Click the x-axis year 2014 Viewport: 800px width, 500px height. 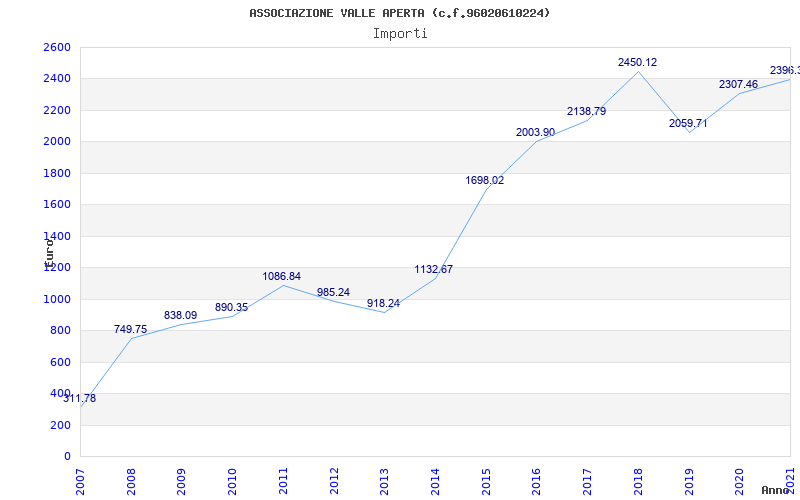(x=435, y=481)
